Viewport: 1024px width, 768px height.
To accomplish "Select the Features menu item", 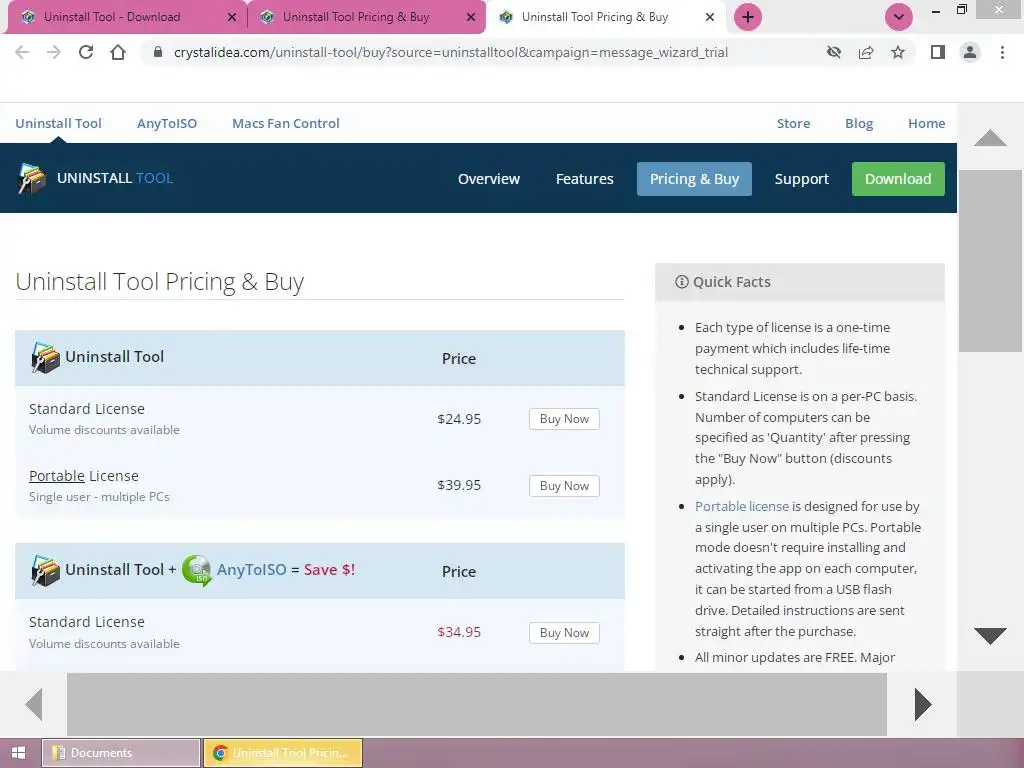I will tap(584, 179).
